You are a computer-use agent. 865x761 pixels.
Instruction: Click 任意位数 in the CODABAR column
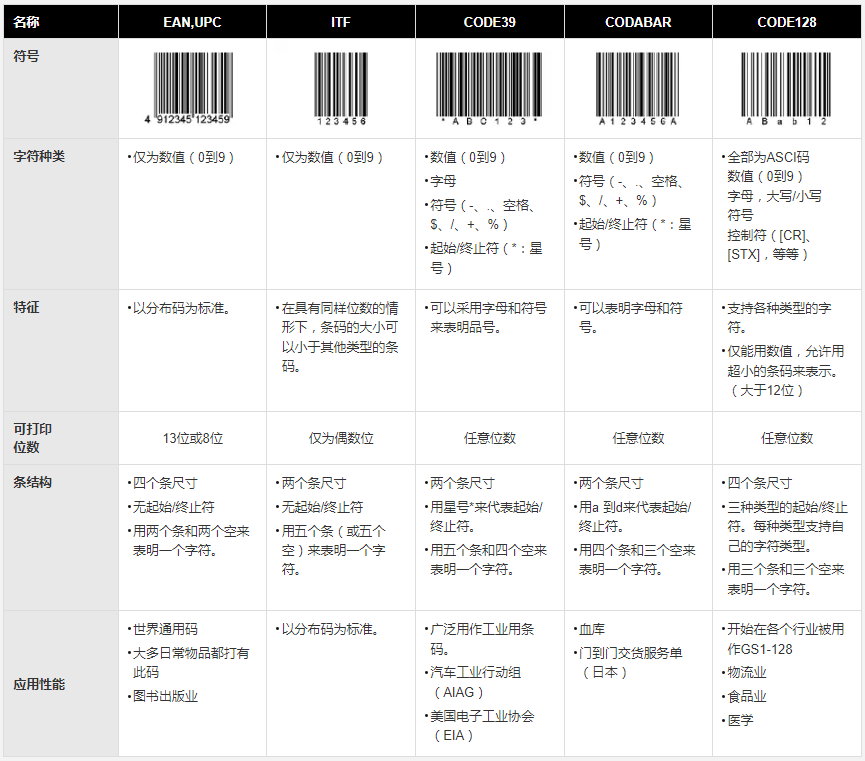[x=638, y=438]
